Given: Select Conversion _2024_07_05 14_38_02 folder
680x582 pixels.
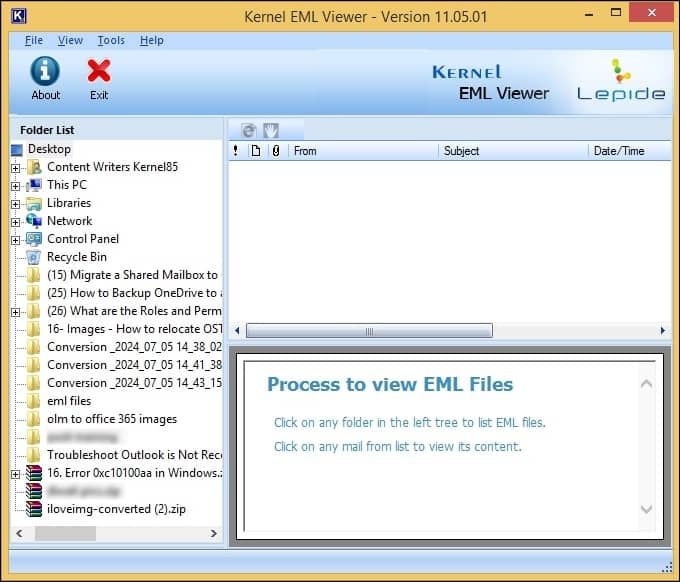Looking at the screenshot, I should coord(134,347).
